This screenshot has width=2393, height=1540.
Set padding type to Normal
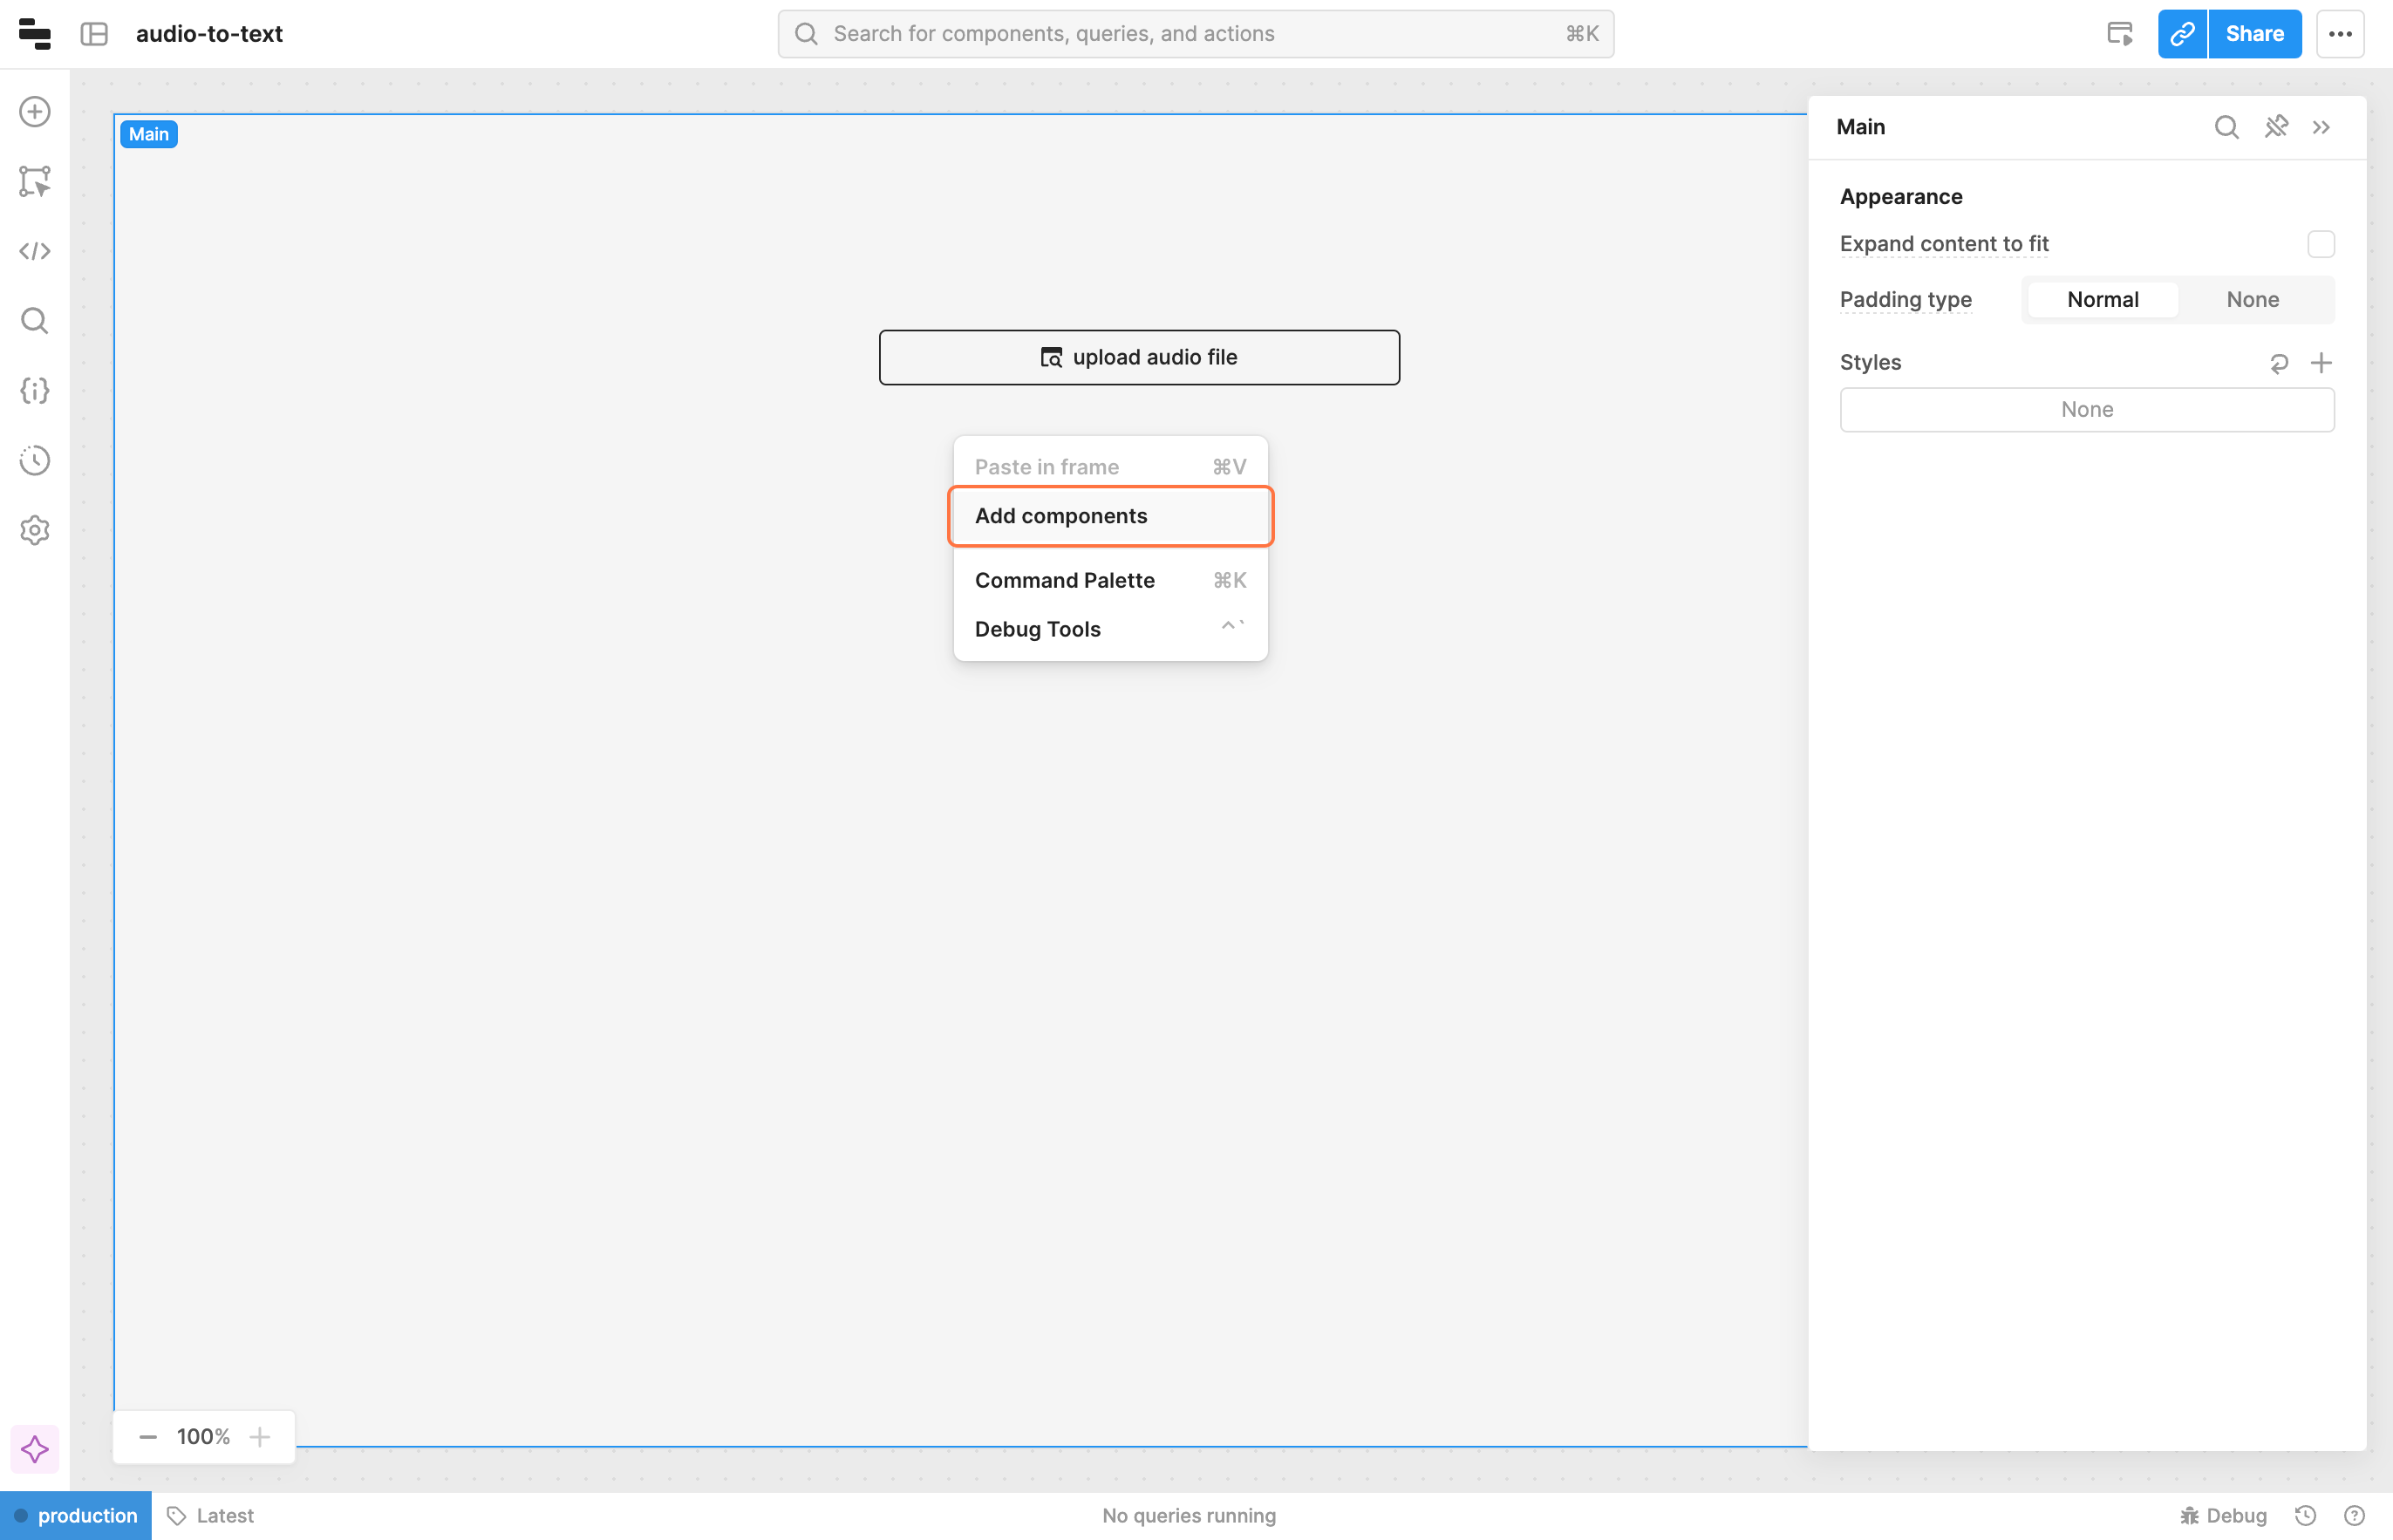tap(2102, 300)
